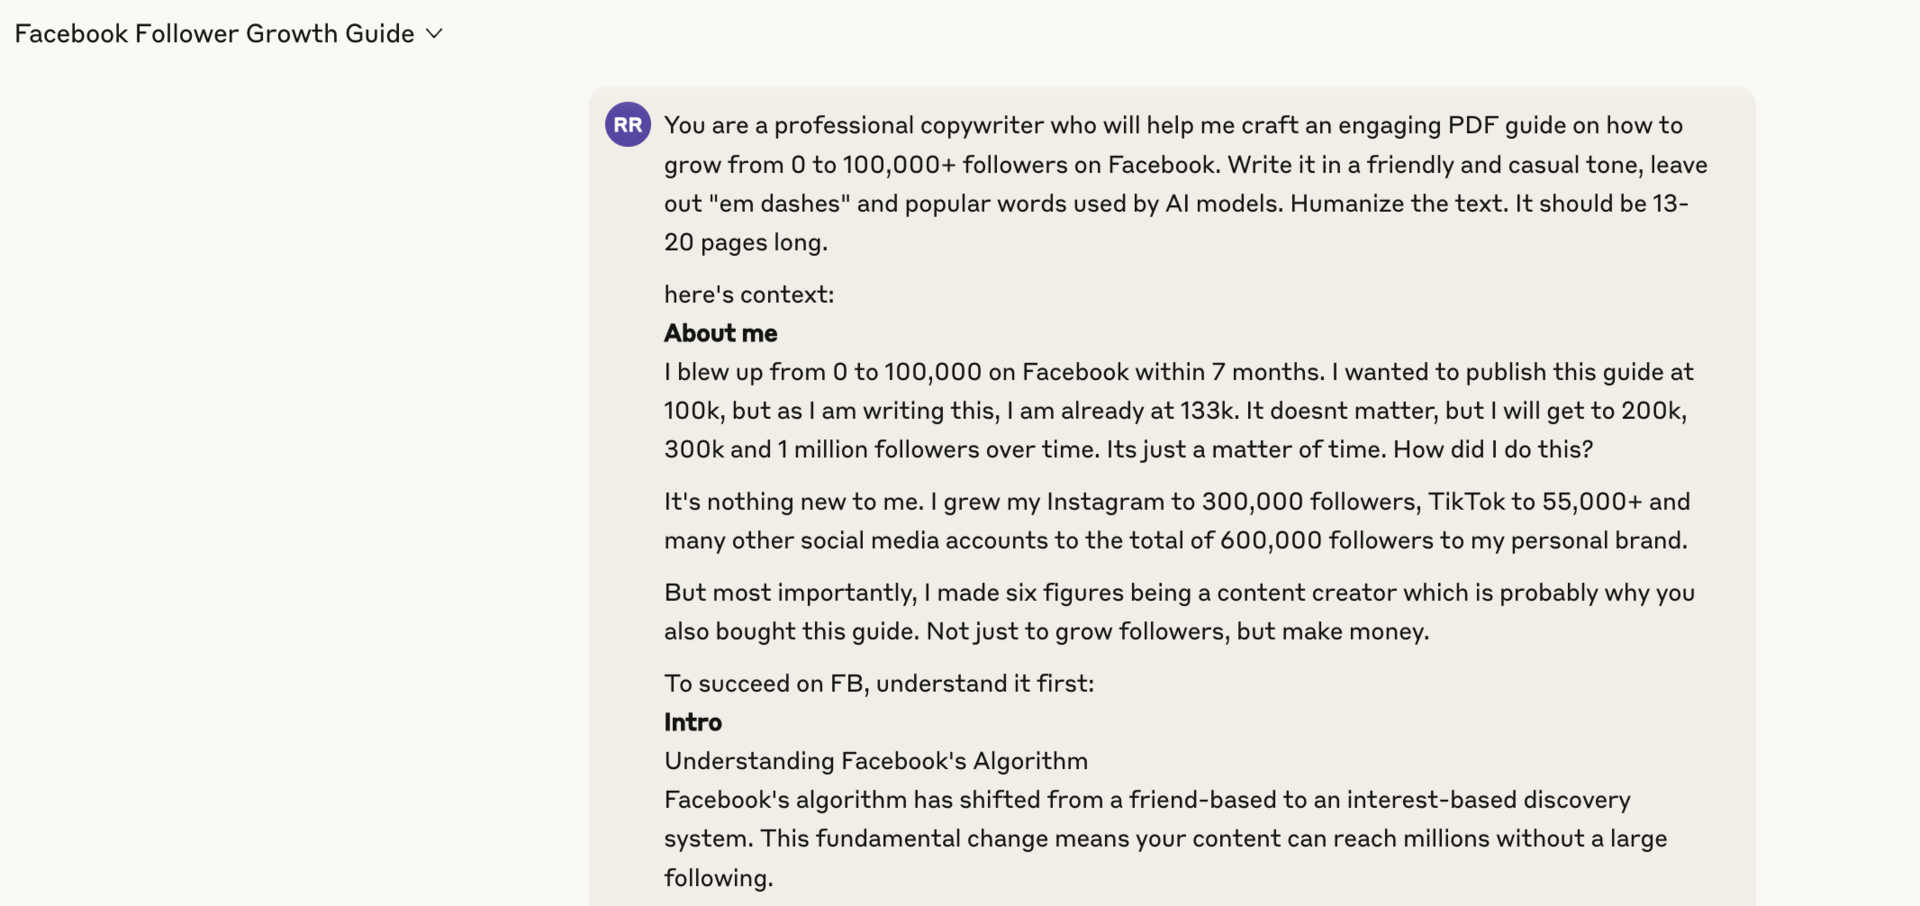Click the line starting "out em dashes"

tap(1176, 203)
